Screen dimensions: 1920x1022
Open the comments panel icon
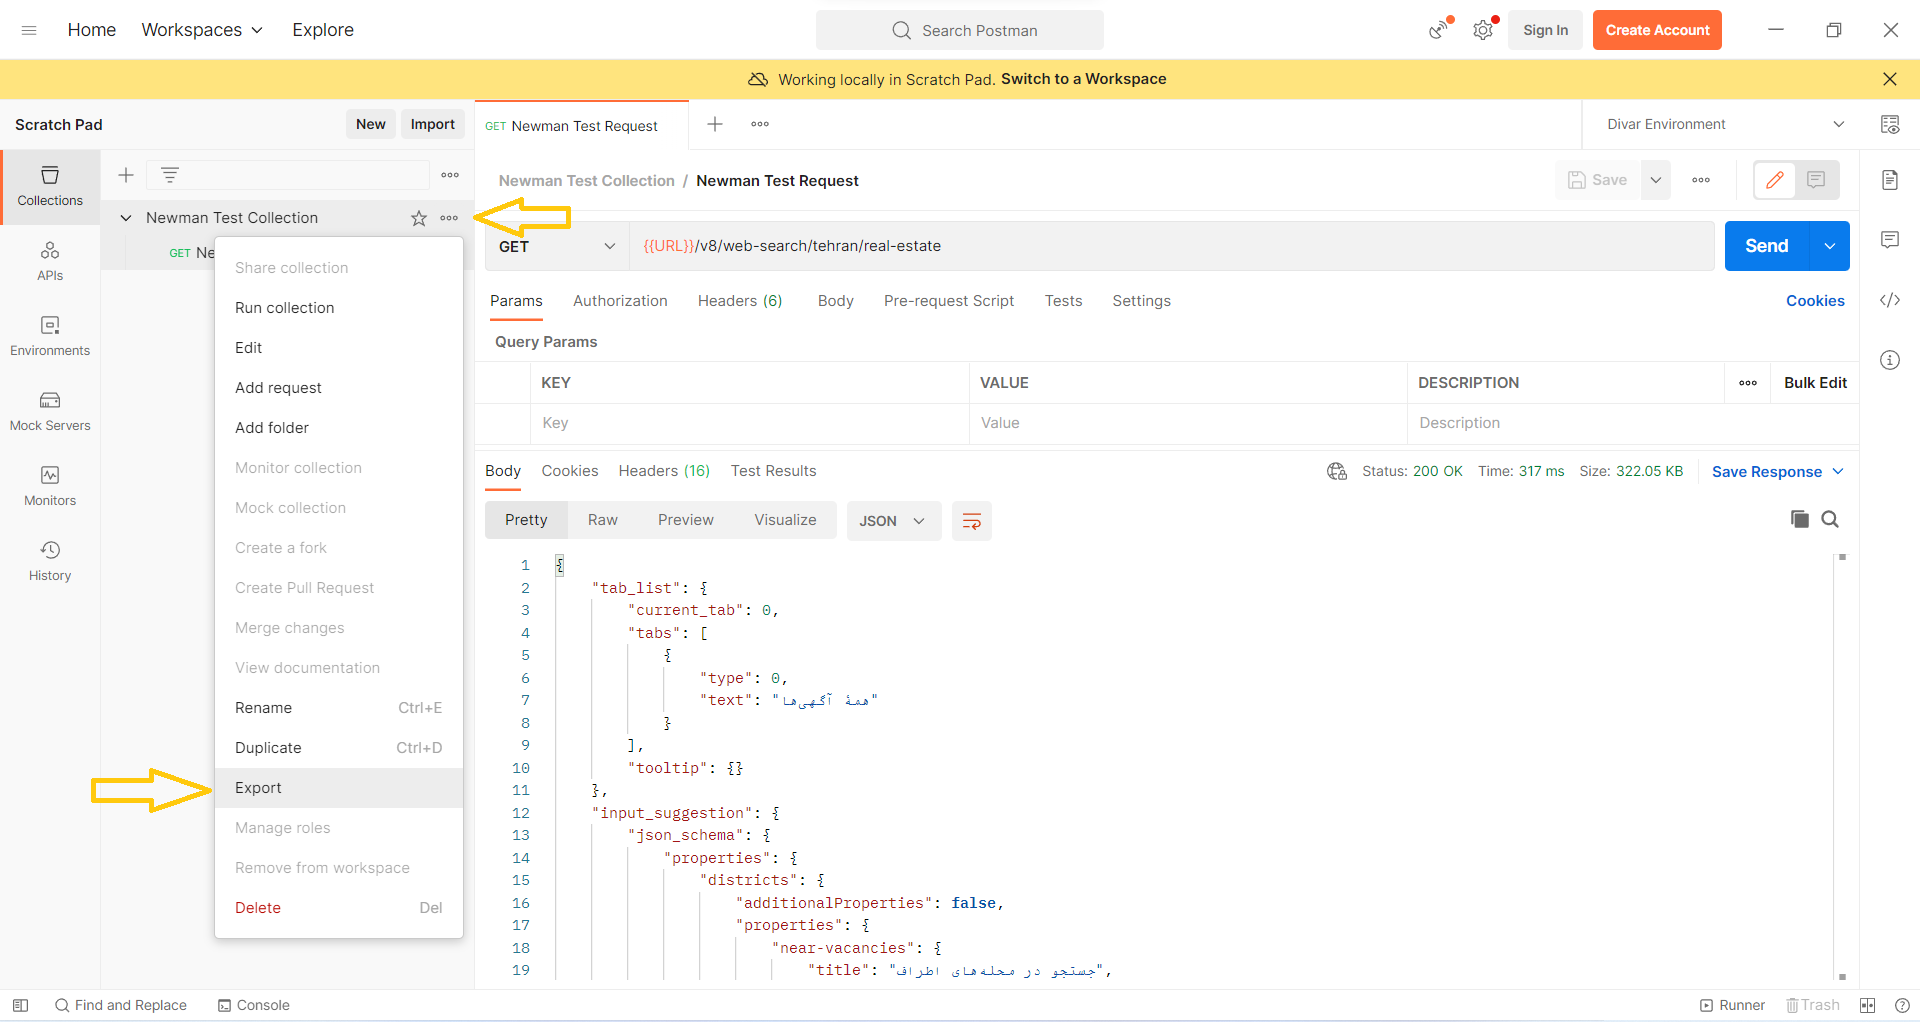pyautogui.click(x=1890, y=240)
